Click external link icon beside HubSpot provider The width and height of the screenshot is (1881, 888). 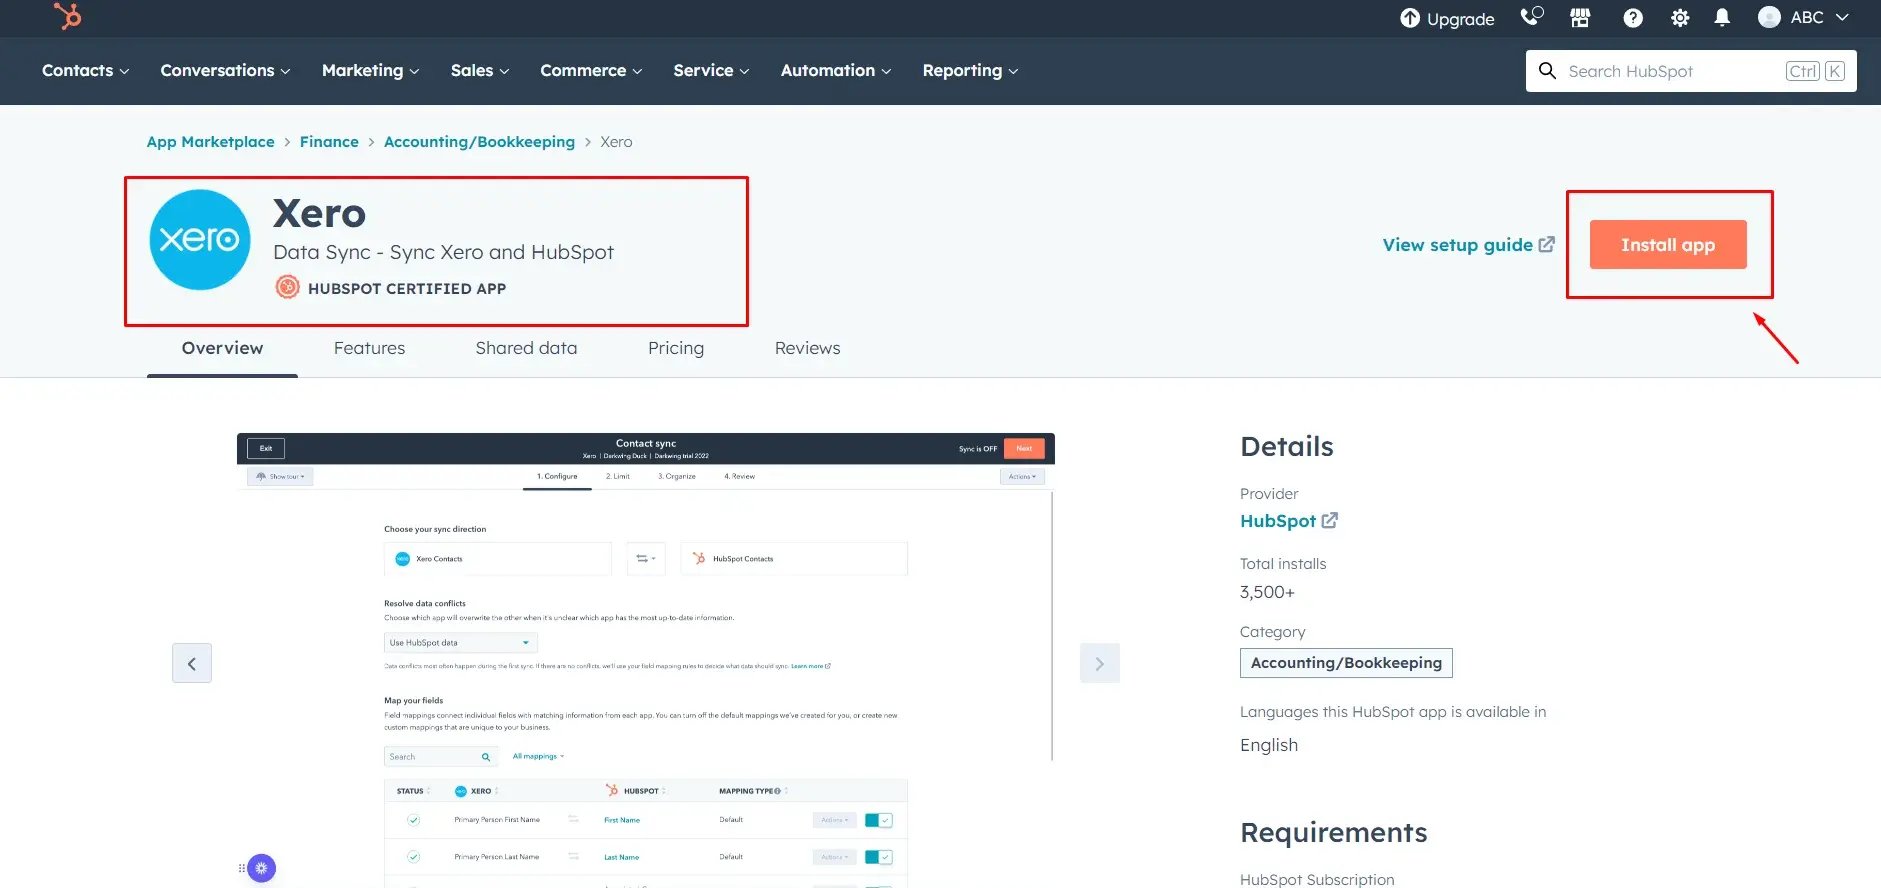pos(1330,520)
